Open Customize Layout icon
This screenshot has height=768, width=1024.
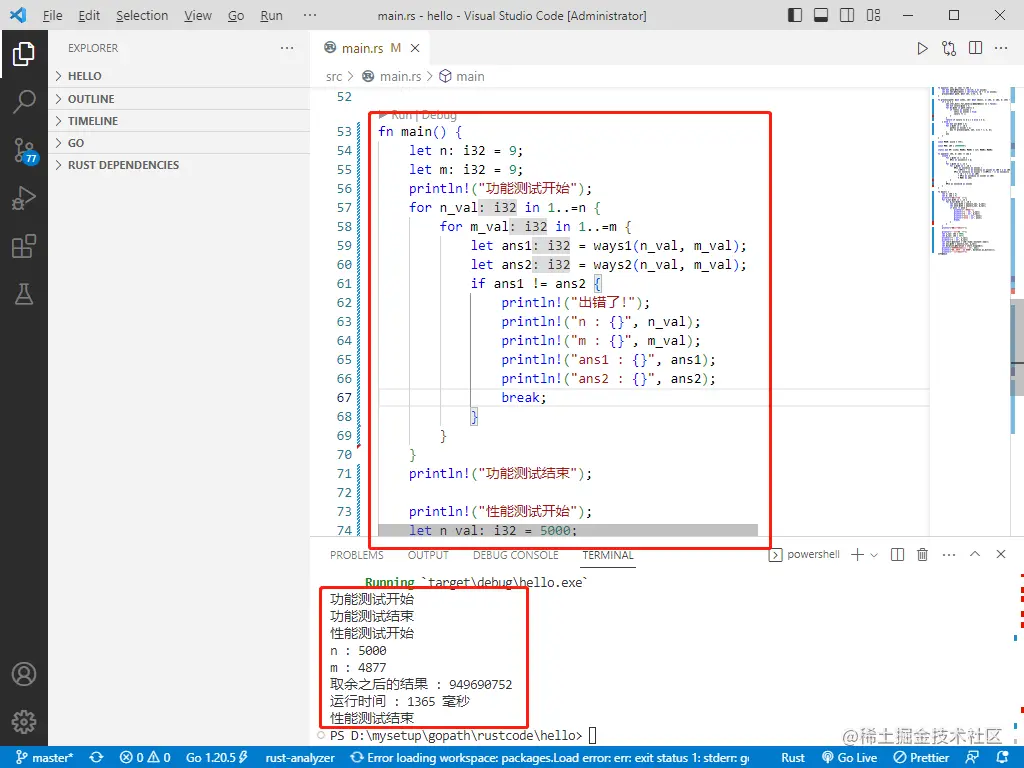click(873, 15)
